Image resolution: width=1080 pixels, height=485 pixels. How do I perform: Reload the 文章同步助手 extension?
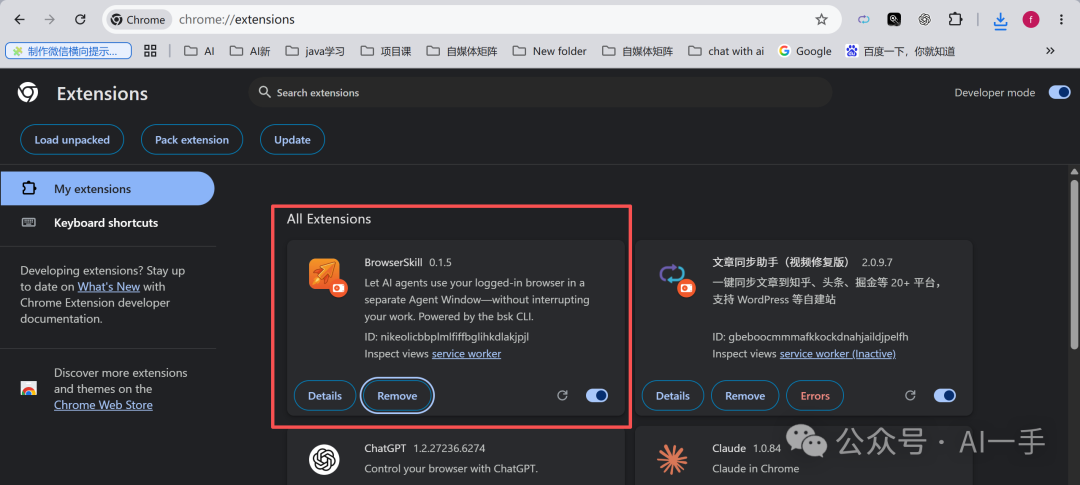pos(910,395)
